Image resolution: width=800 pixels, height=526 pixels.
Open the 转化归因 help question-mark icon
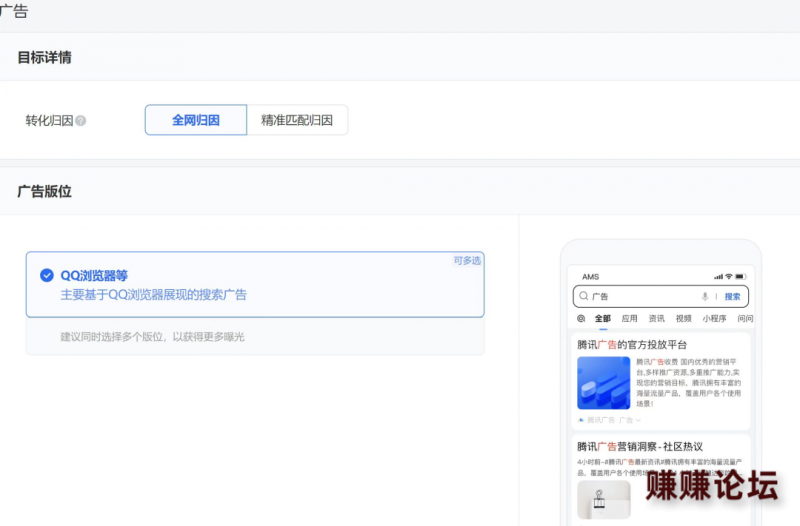point(81,121)
